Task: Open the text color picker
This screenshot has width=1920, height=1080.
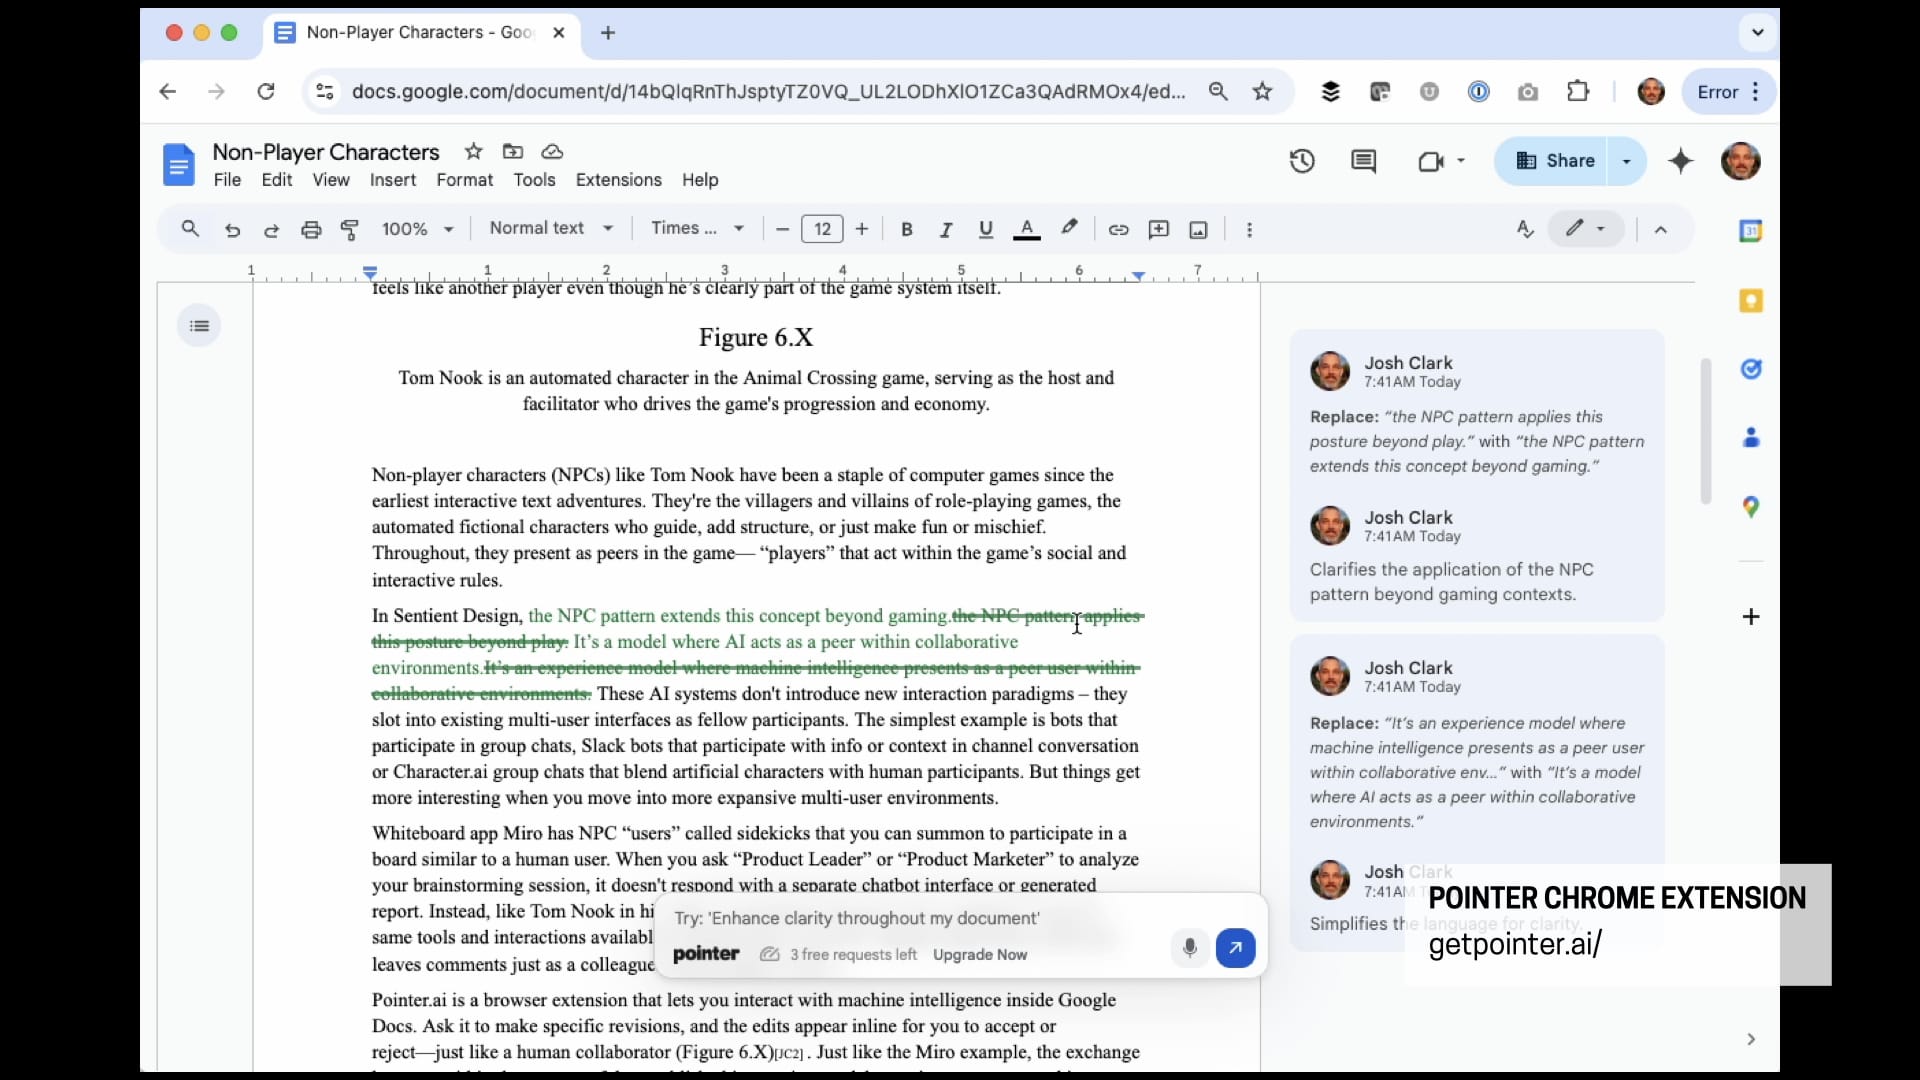Action: [x=1026, y=230]
